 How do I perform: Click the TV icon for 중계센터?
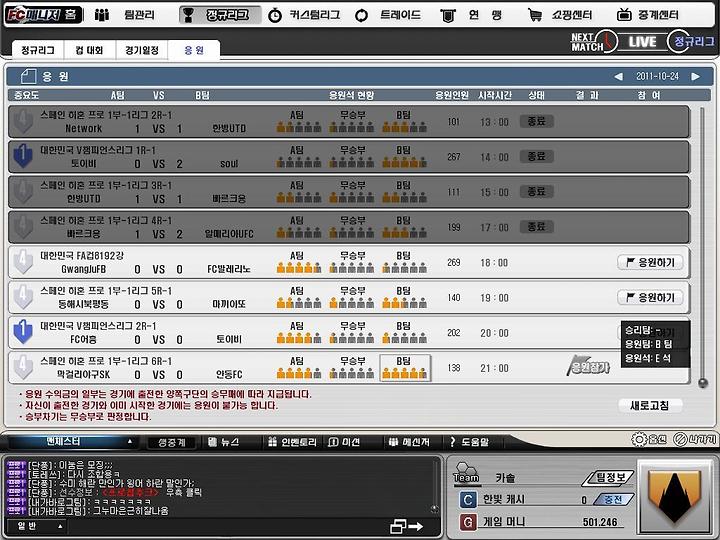624,15
